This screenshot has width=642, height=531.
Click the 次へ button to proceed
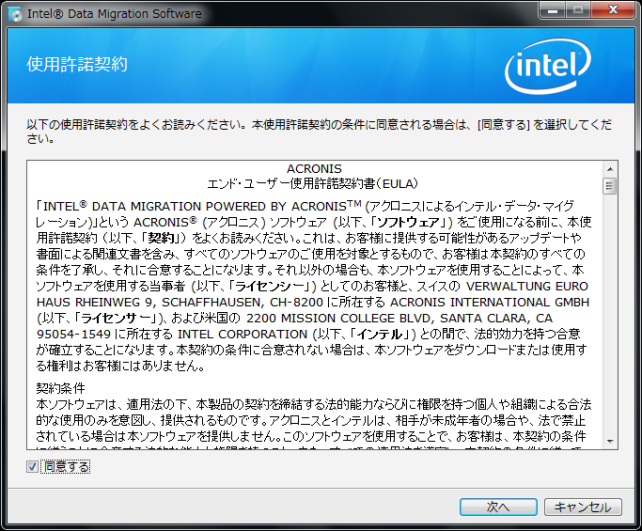click(498, 507)
